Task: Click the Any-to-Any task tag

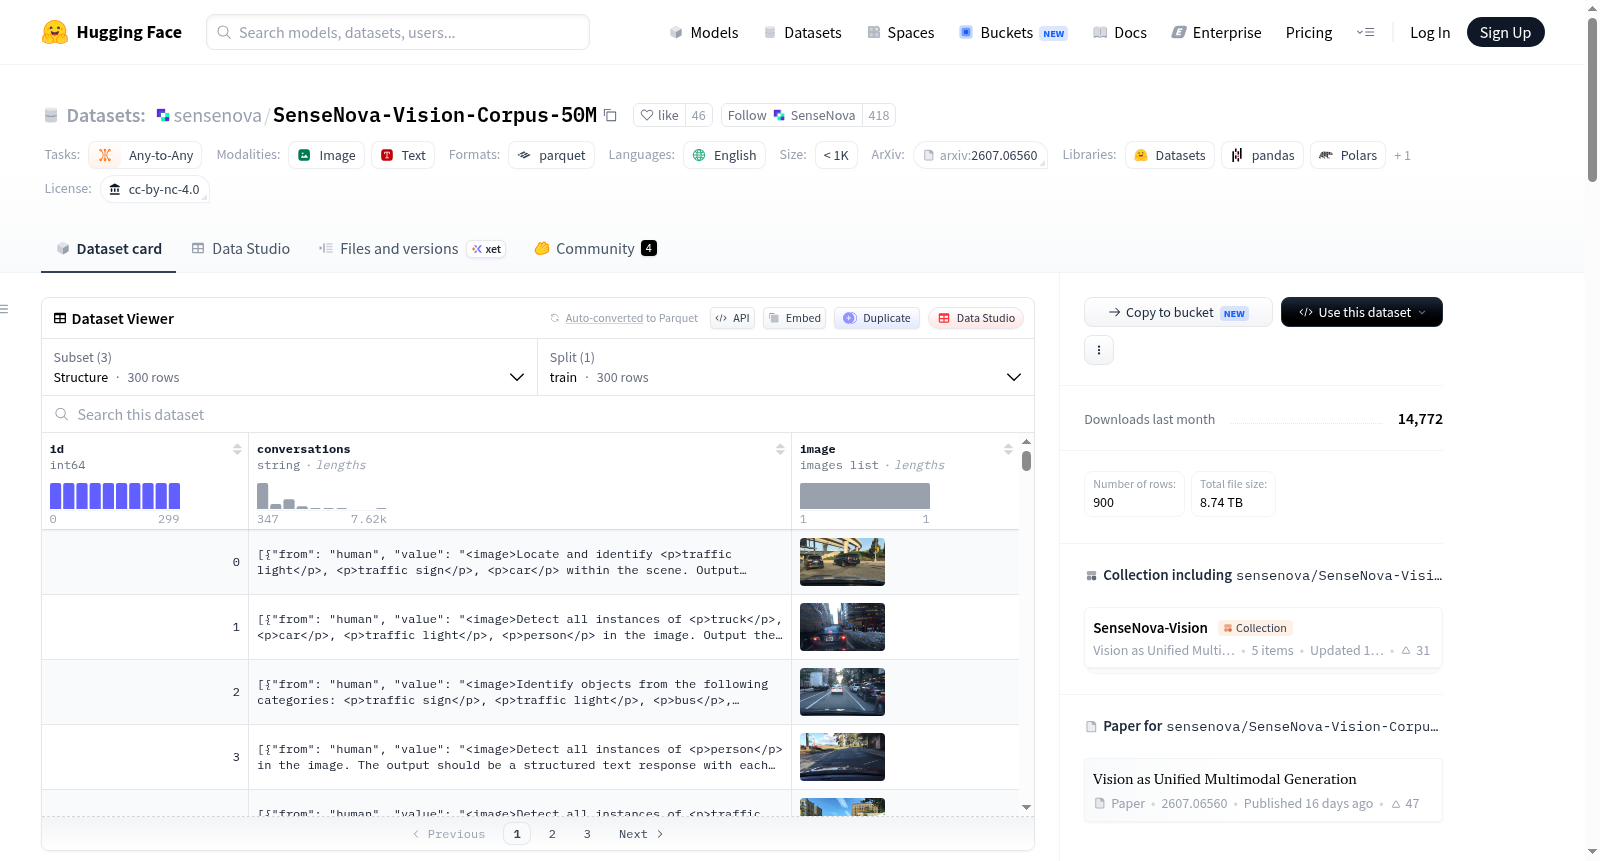Action: click(x=145, y=155)
